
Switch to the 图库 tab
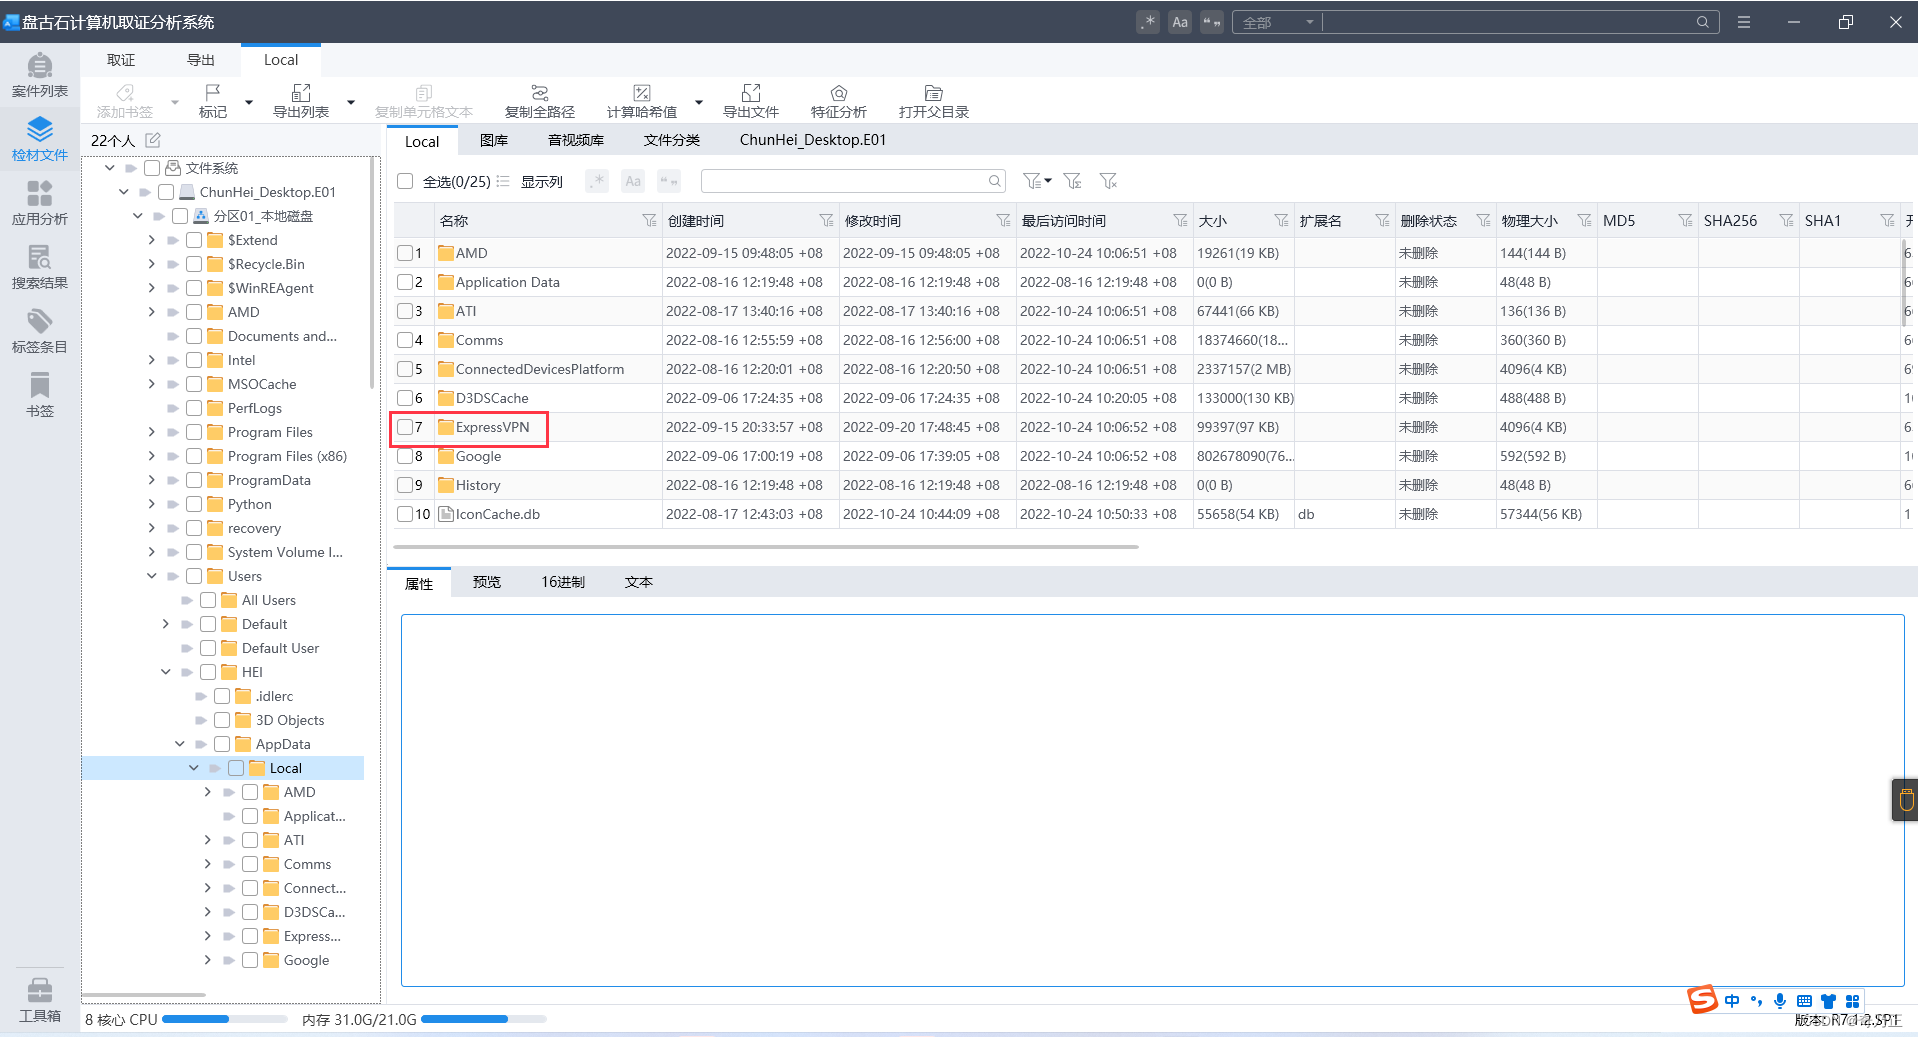(494, 140)
